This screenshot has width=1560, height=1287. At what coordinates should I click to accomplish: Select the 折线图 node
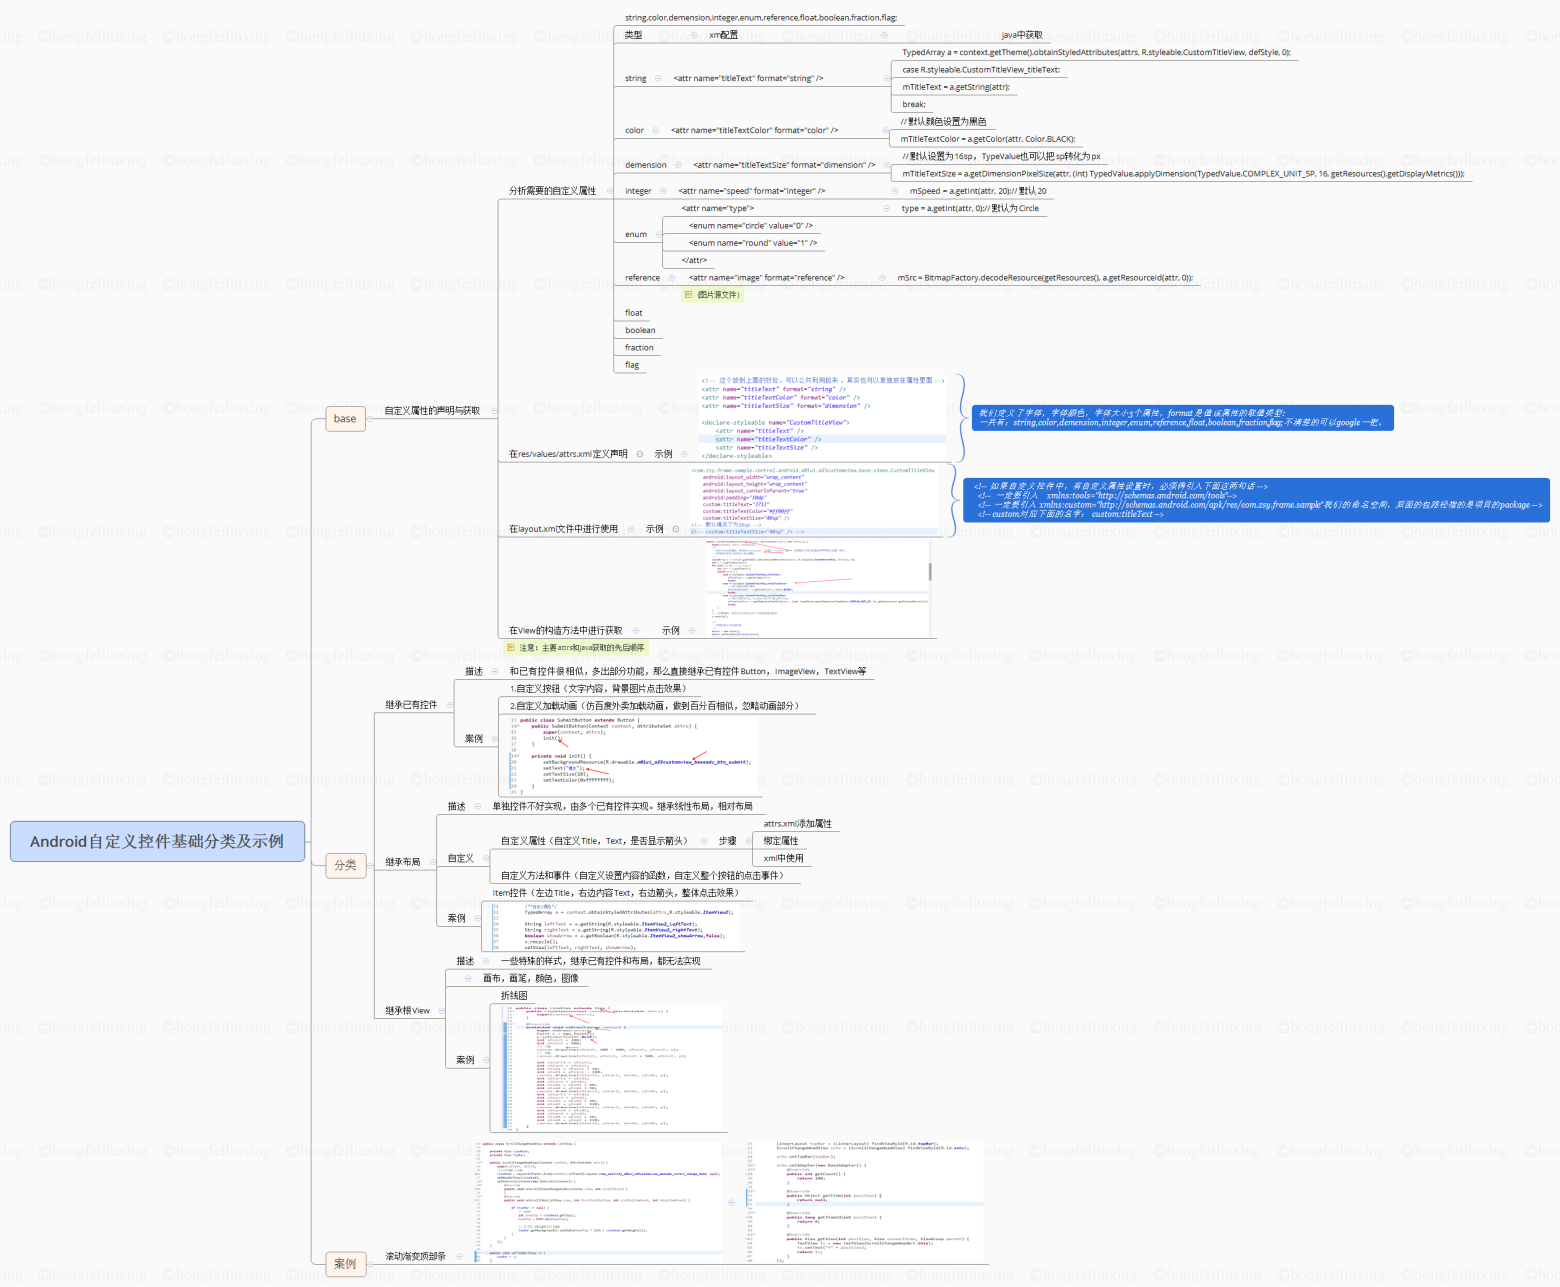(514, 996)
